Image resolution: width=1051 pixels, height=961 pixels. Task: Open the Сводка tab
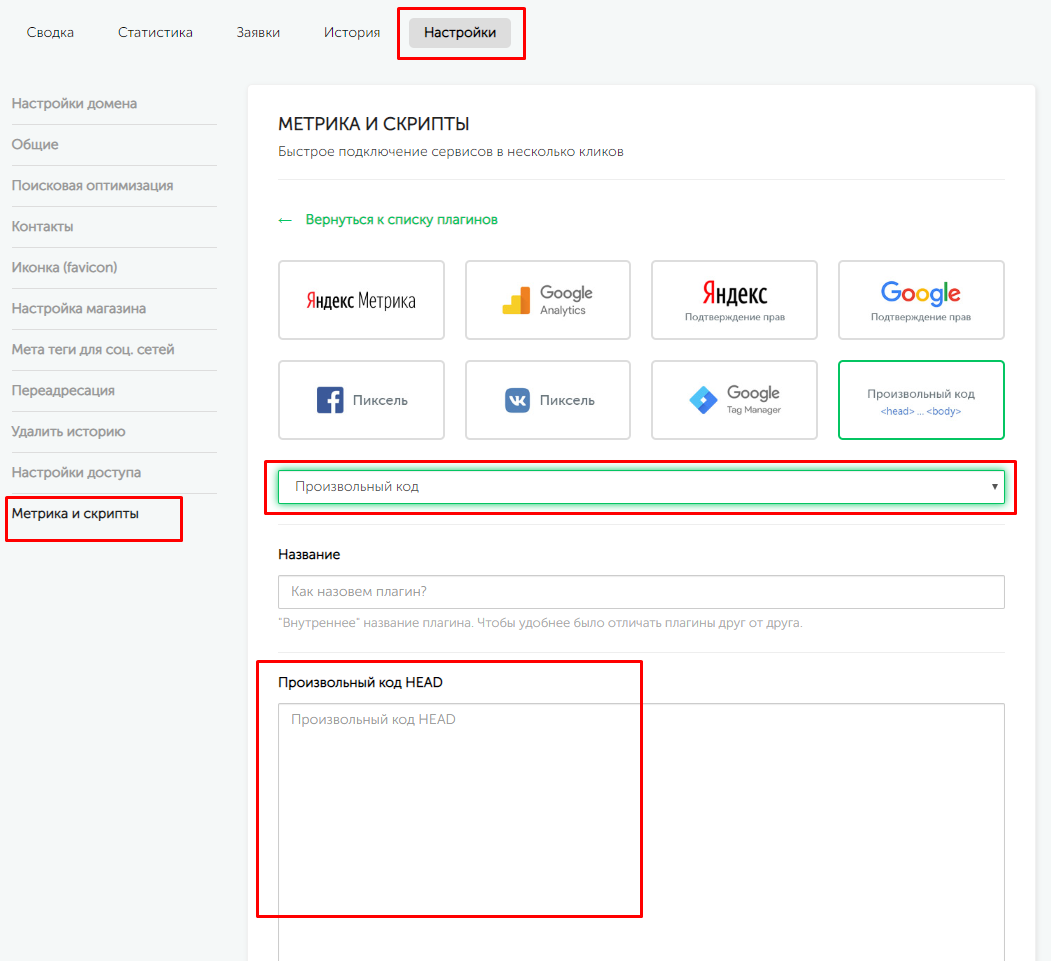[50, 33]
